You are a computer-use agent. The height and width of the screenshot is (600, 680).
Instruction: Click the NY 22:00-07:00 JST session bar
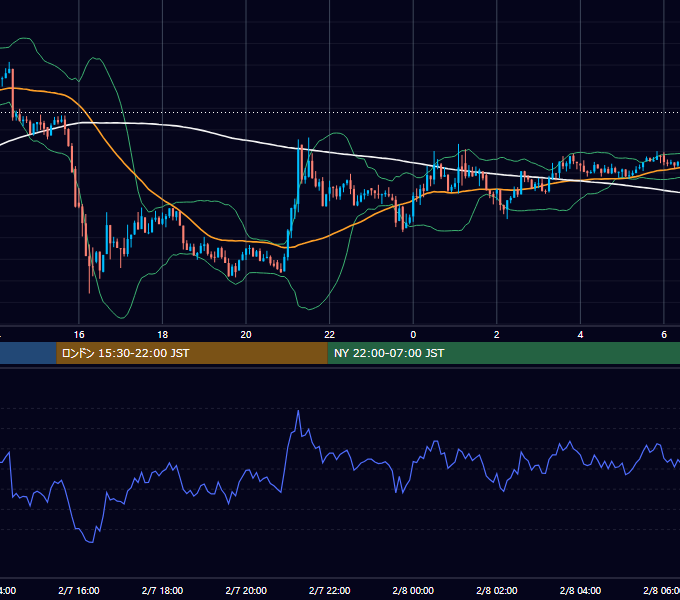pos(503,353)
